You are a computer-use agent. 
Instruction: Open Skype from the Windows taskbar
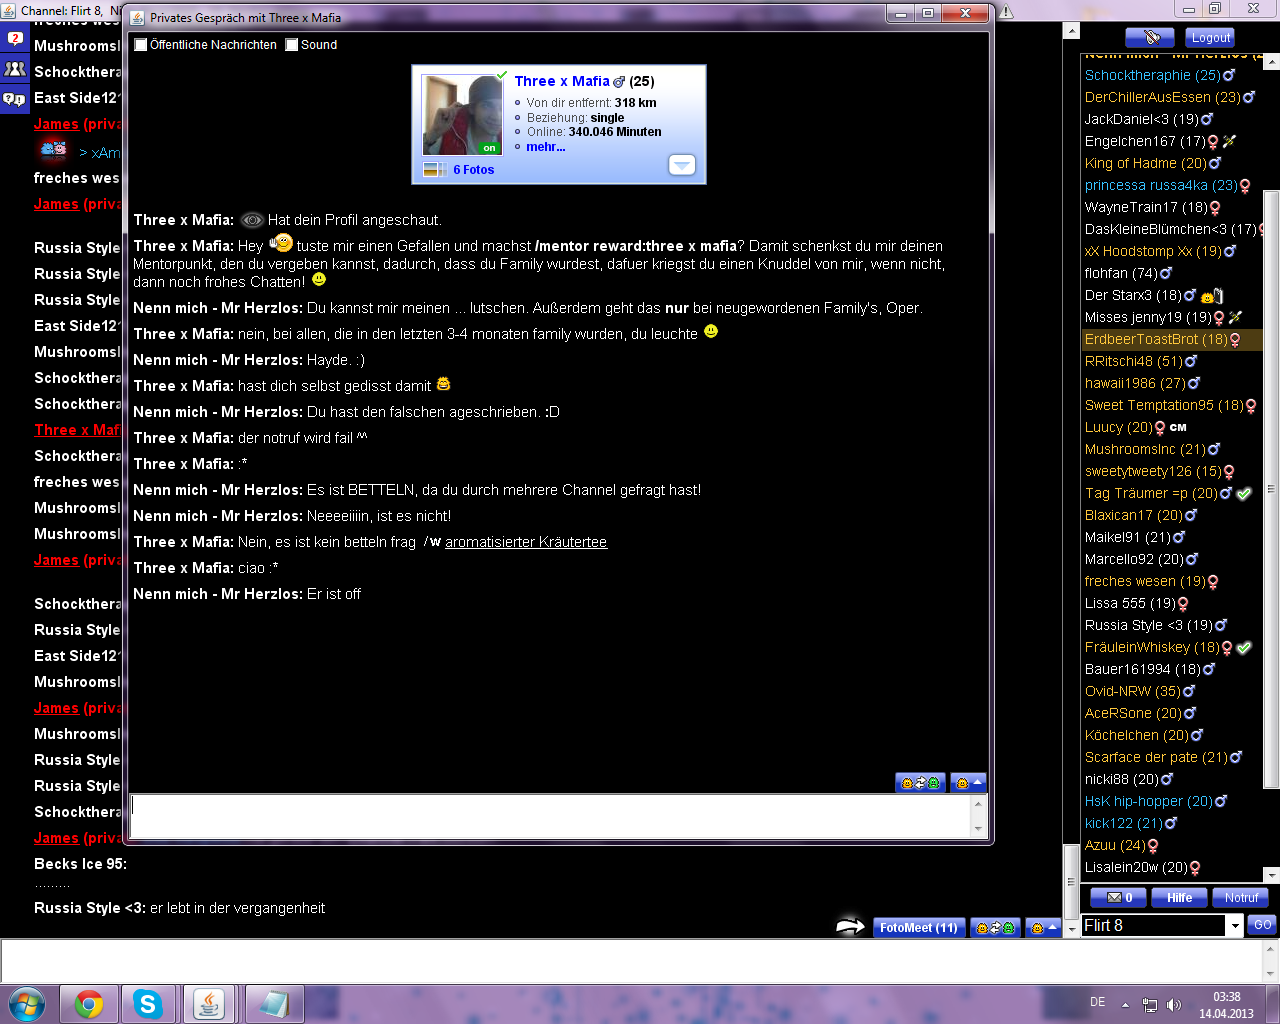click(x=148, y=1004)
